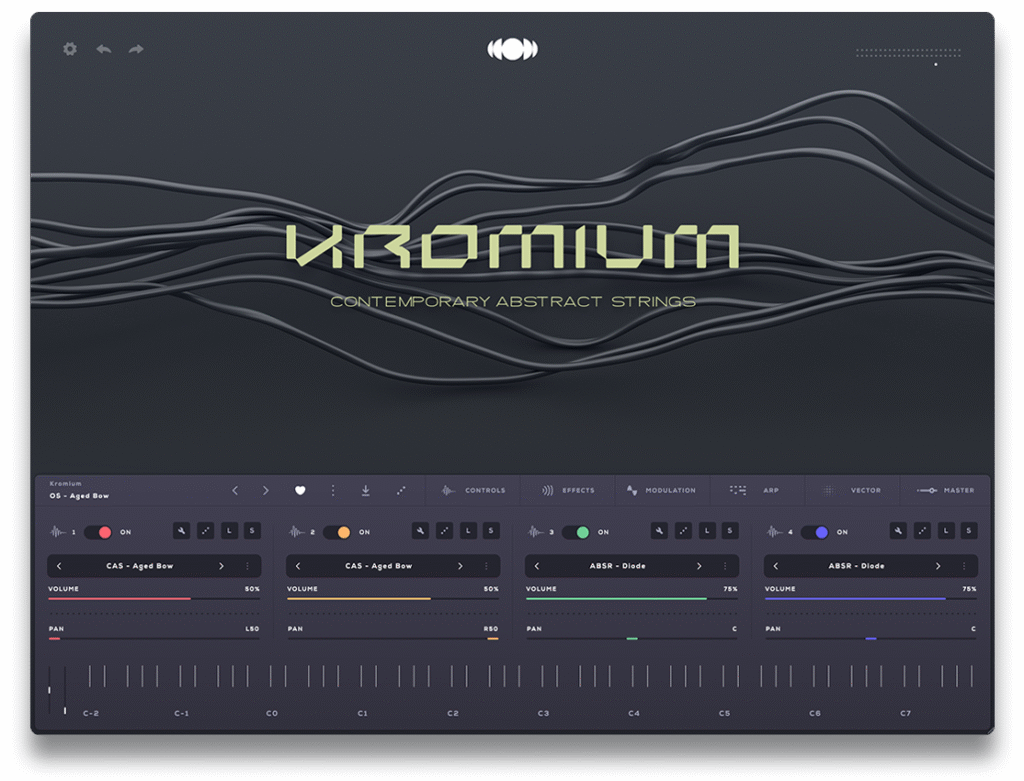Click the download icon in the preset header

366,490
